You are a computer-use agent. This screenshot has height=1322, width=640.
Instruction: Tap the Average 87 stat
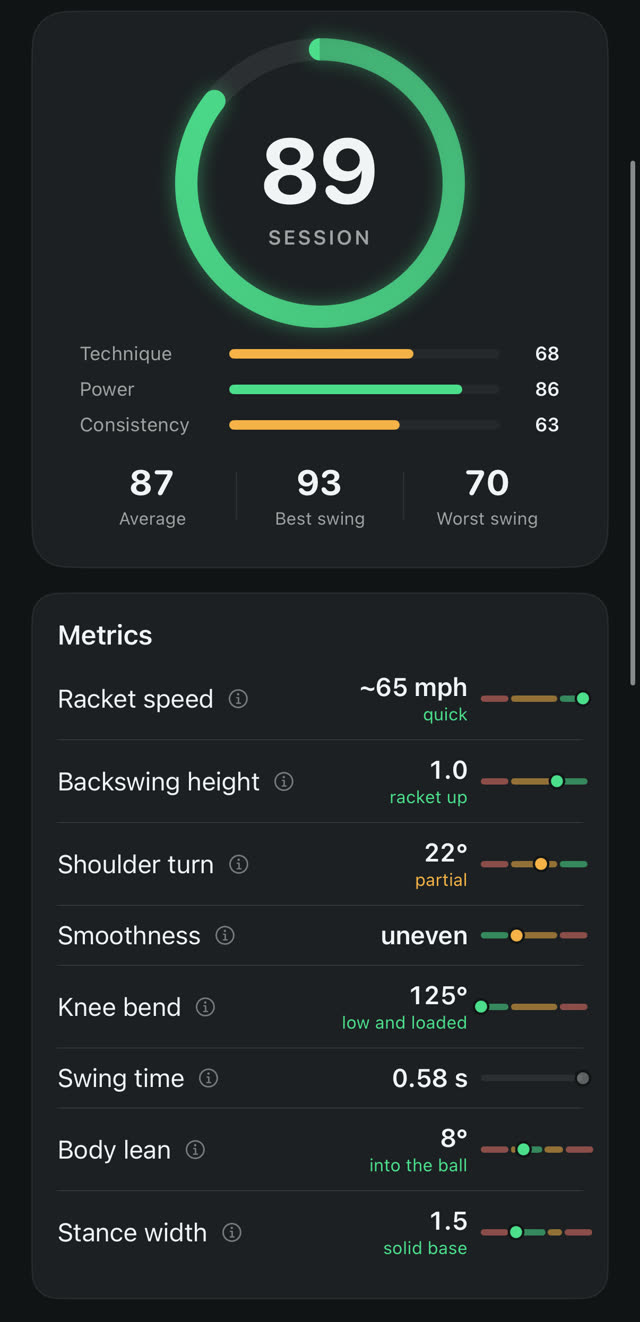click(x=152, y=497)
